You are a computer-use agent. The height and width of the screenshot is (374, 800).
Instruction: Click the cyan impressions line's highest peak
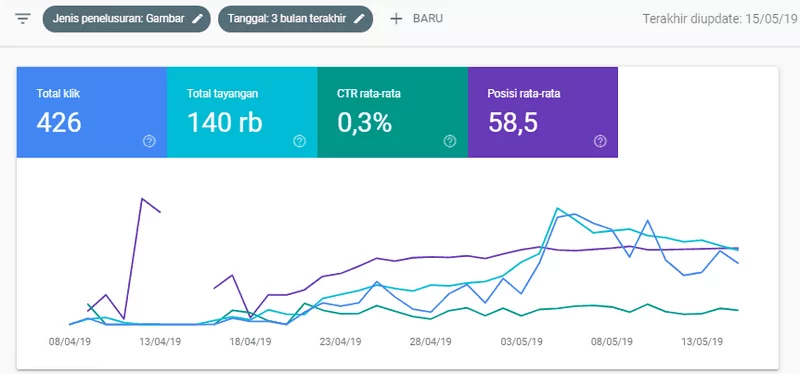pos(558,208)
